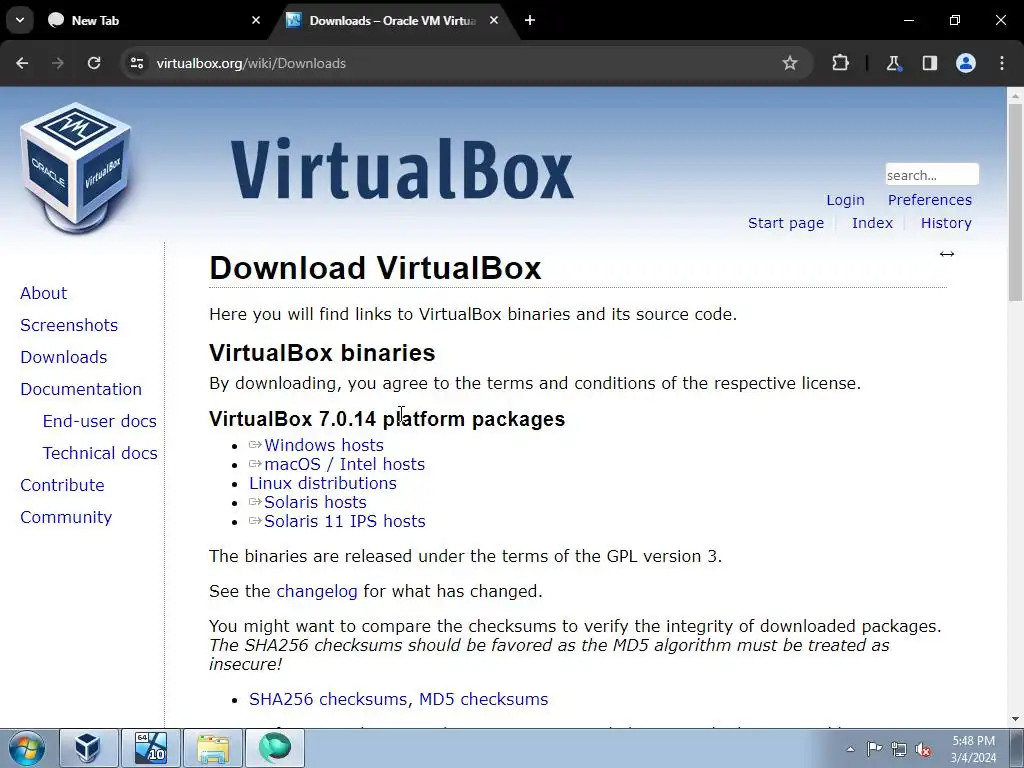Open site information icon in address bar
Screen dimensions: 1024x768
(137, 63)
